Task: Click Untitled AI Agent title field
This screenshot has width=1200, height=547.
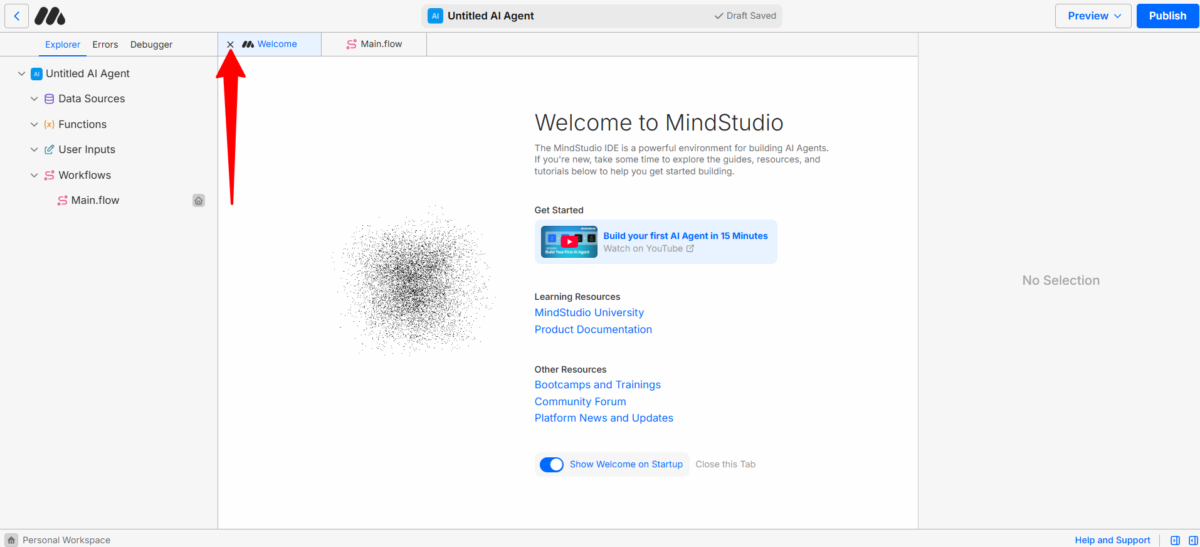Action: [602, 16]
